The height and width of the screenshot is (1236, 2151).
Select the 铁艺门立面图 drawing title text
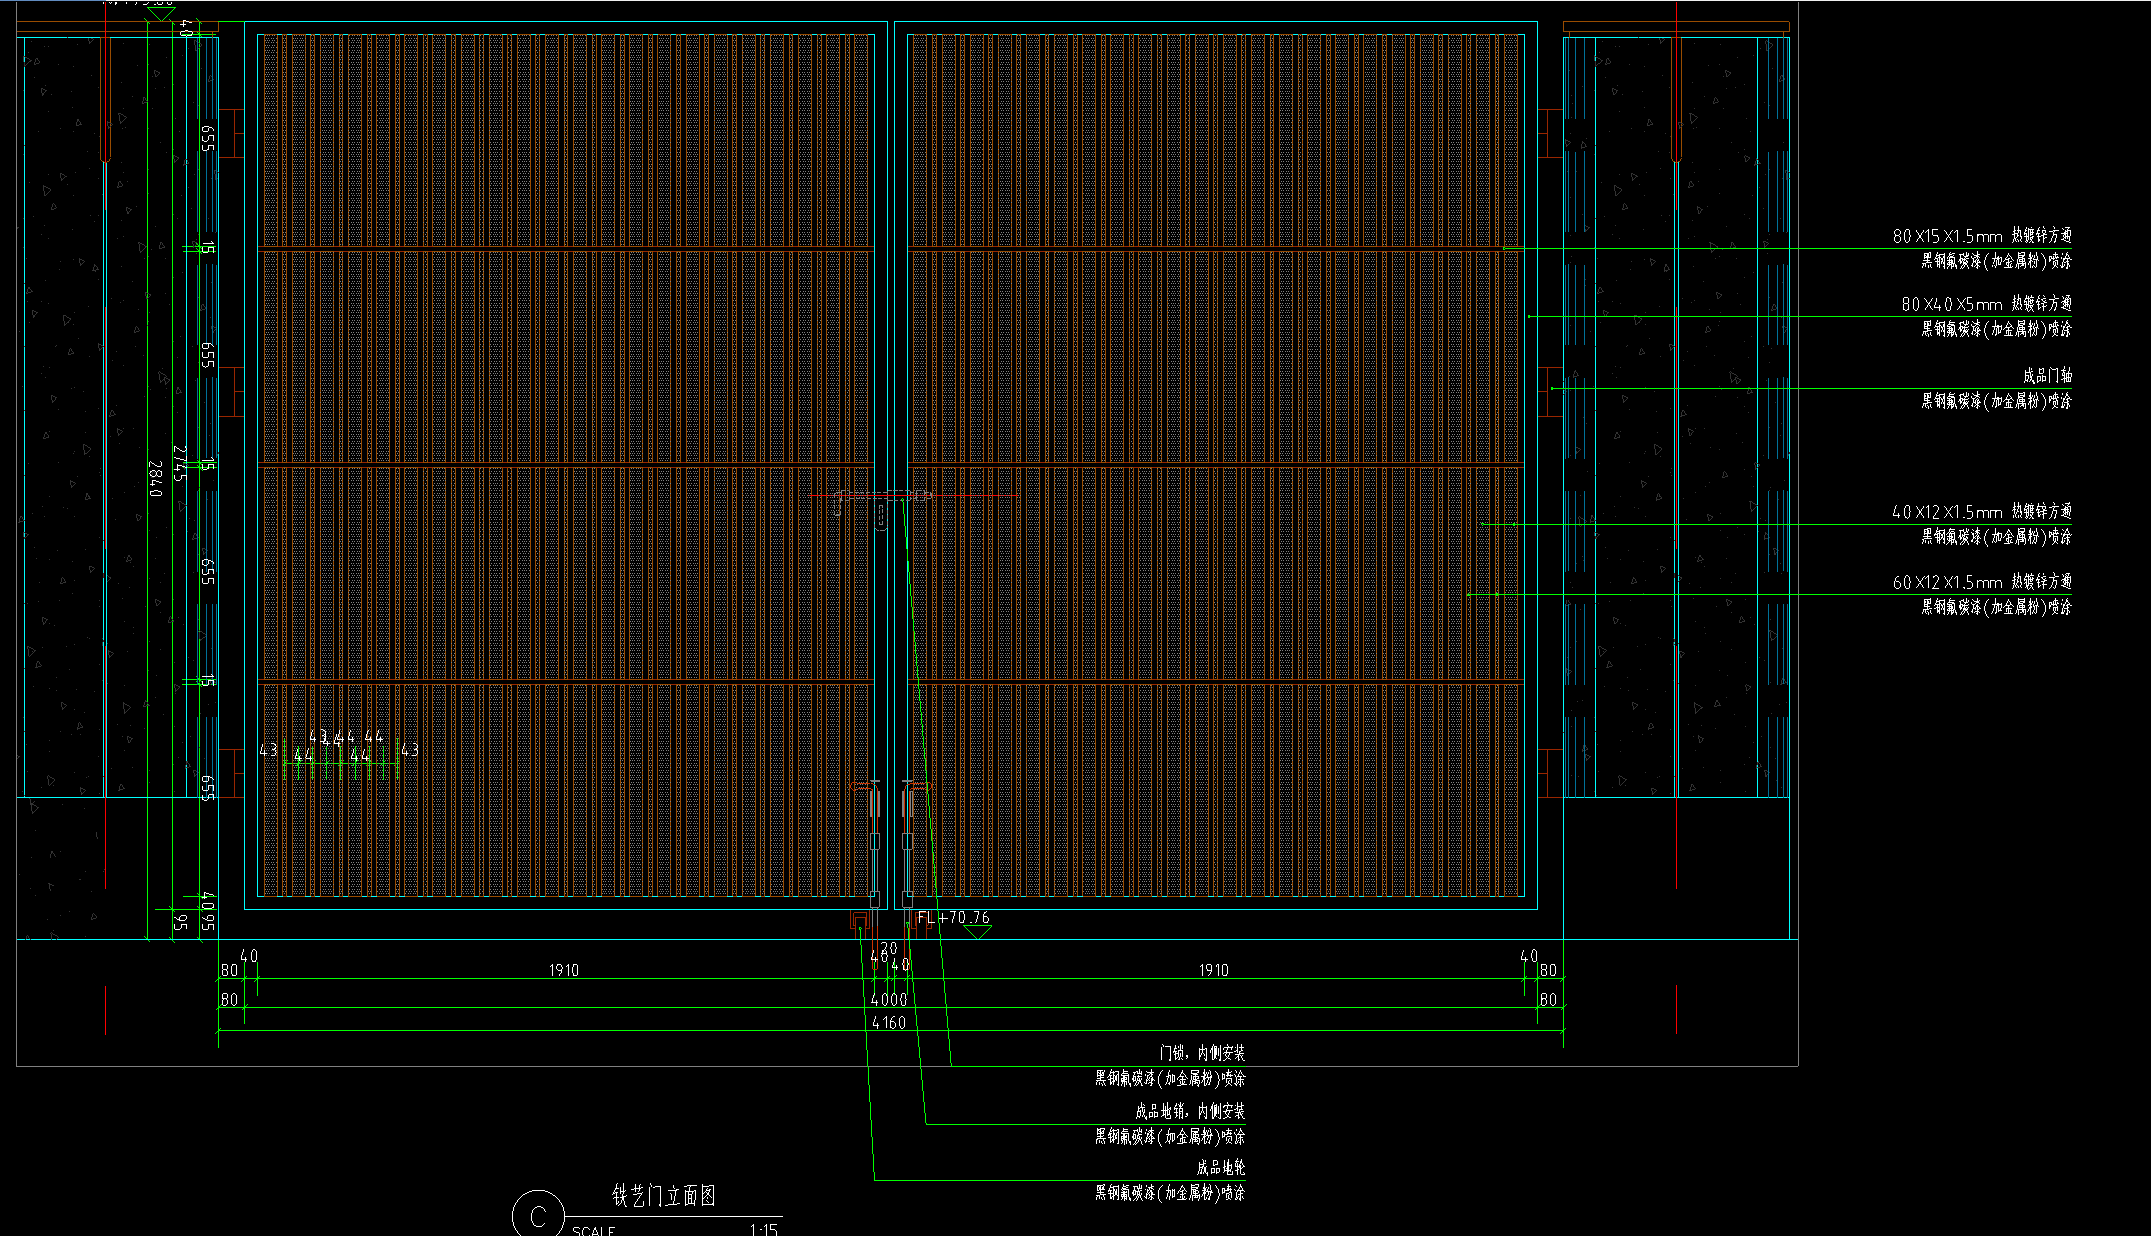click(664, 1196)
